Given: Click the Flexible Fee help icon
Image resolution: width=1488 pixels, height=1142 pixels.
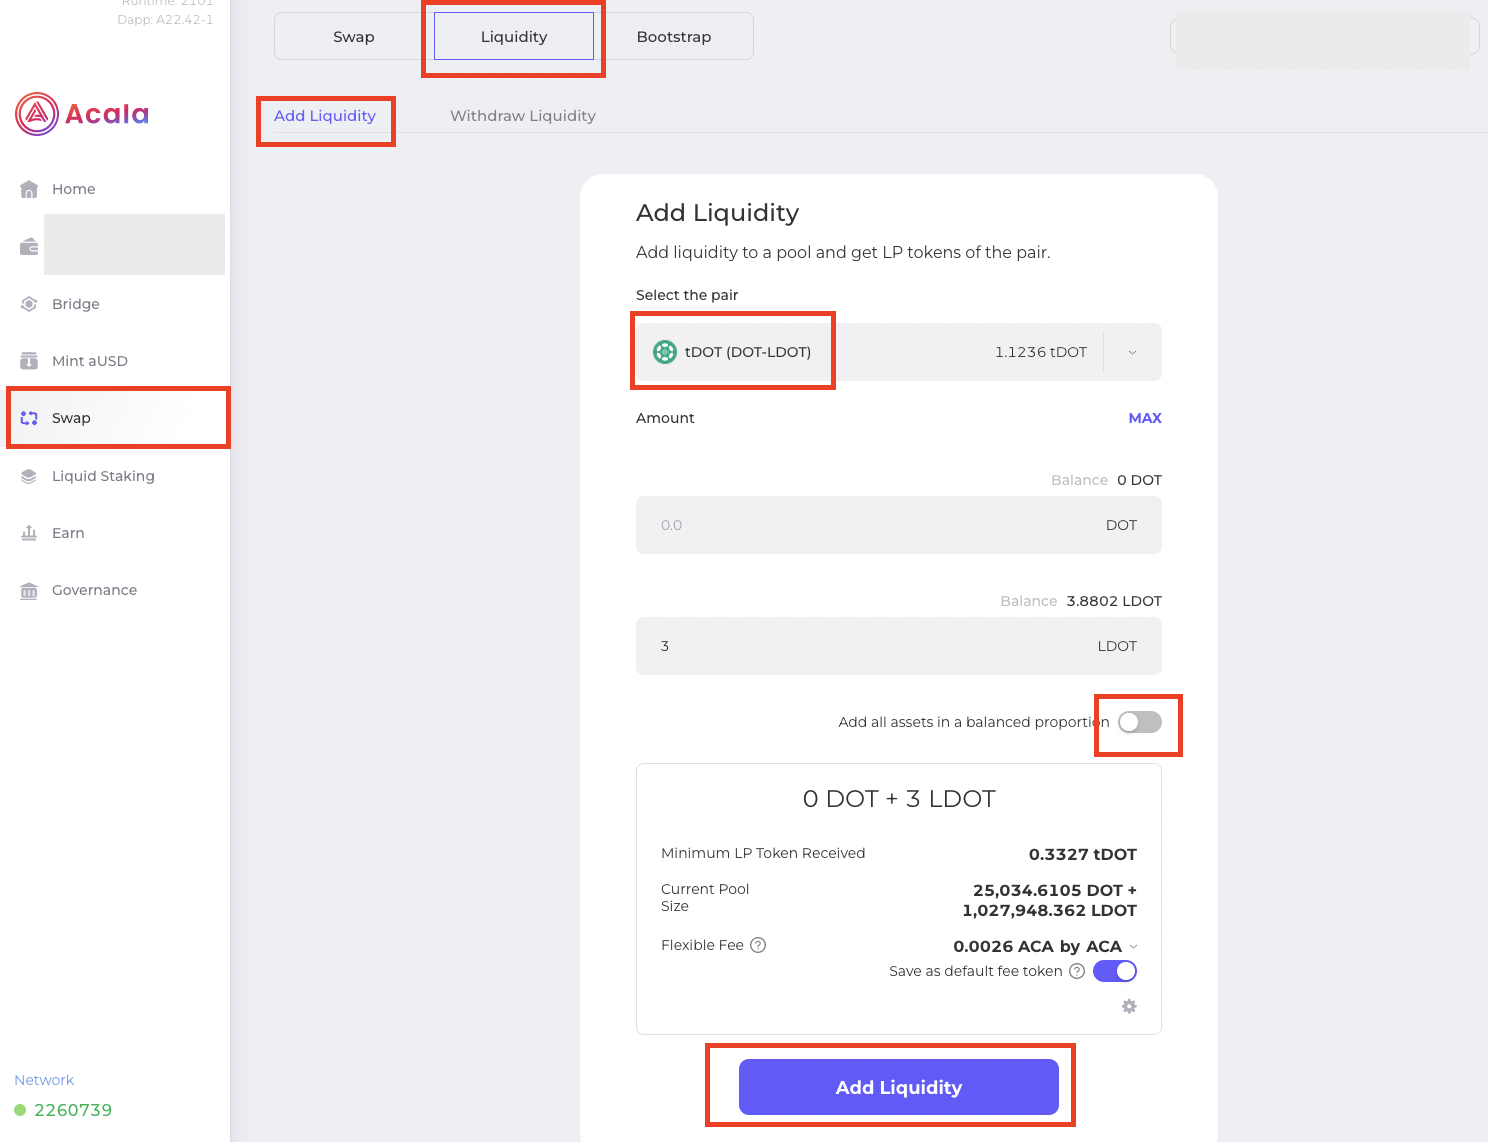Looking at the screenshot, I should [x=758, y=945].
